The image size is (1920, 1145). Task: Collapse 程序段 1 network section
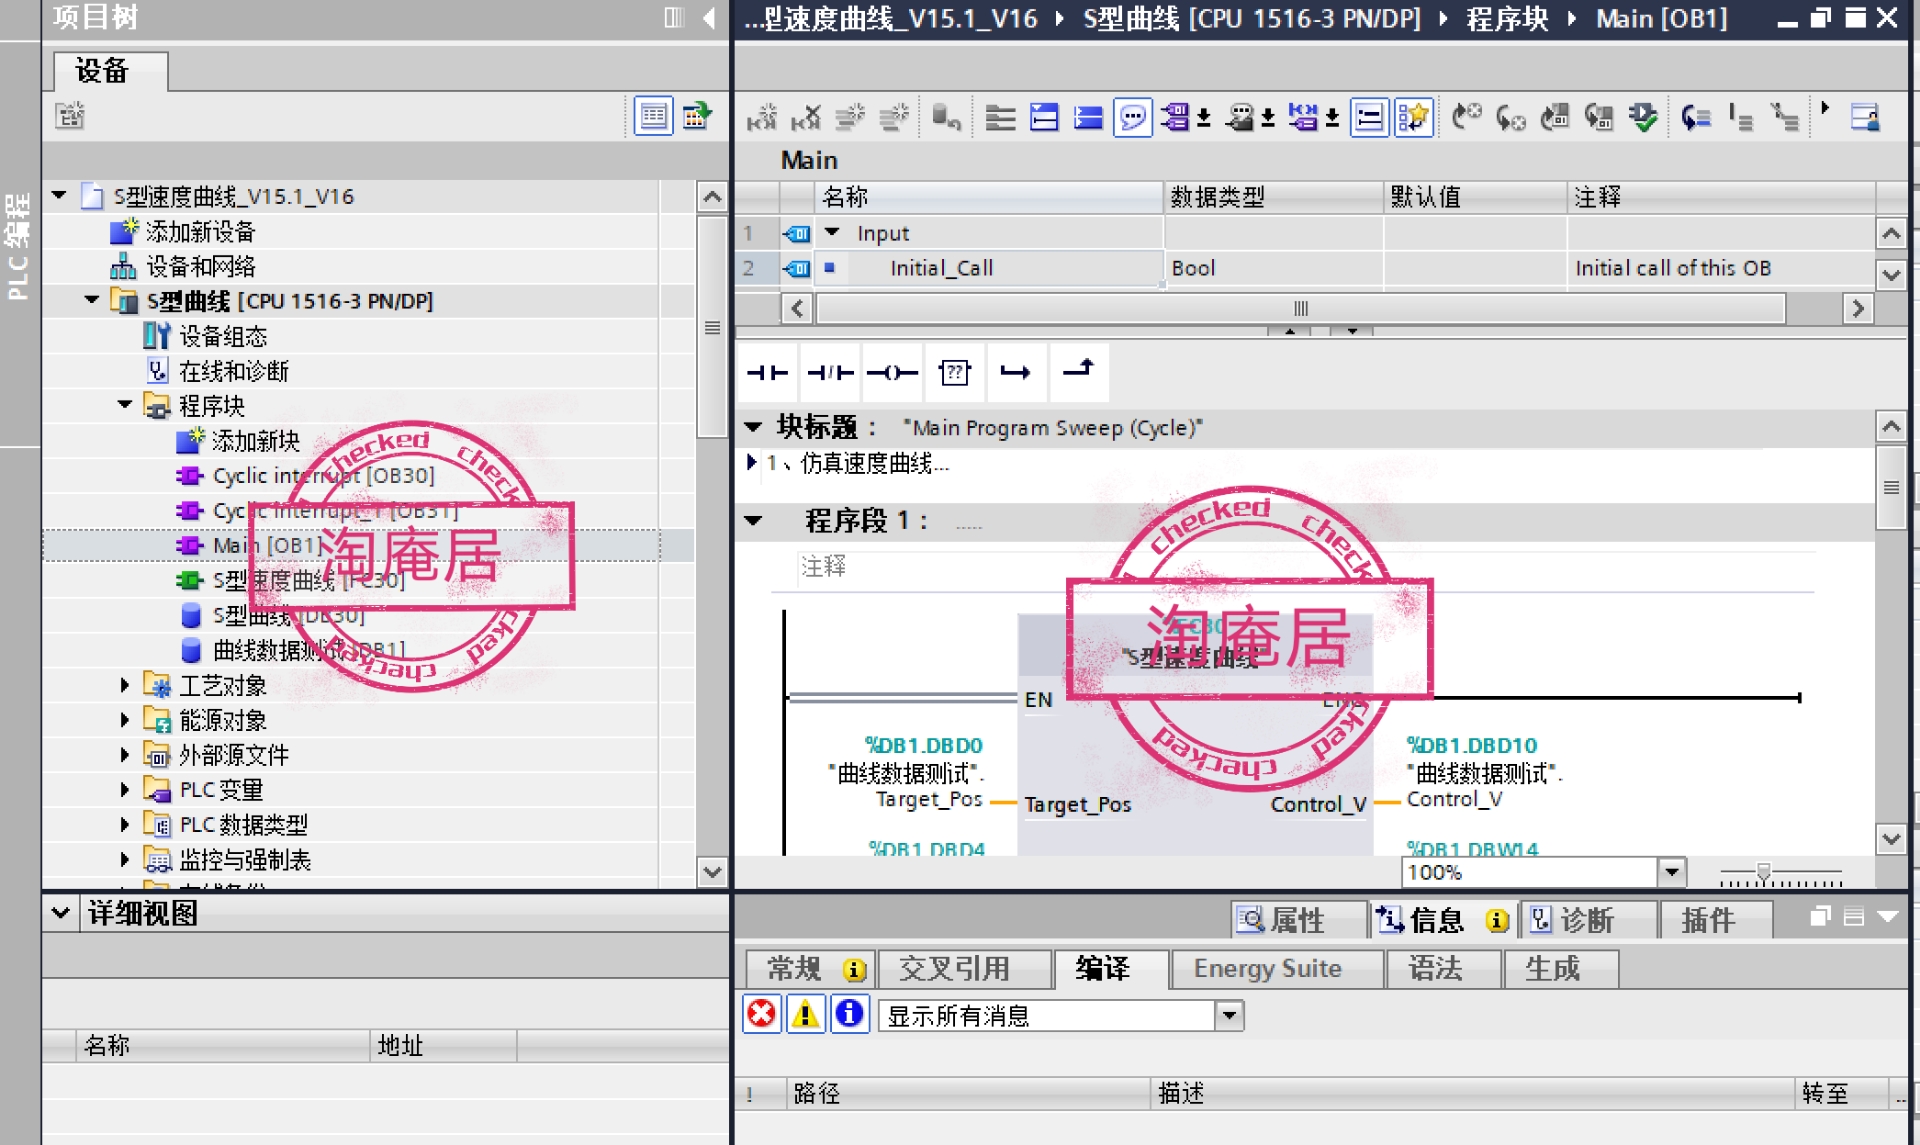tap(754, 520)
